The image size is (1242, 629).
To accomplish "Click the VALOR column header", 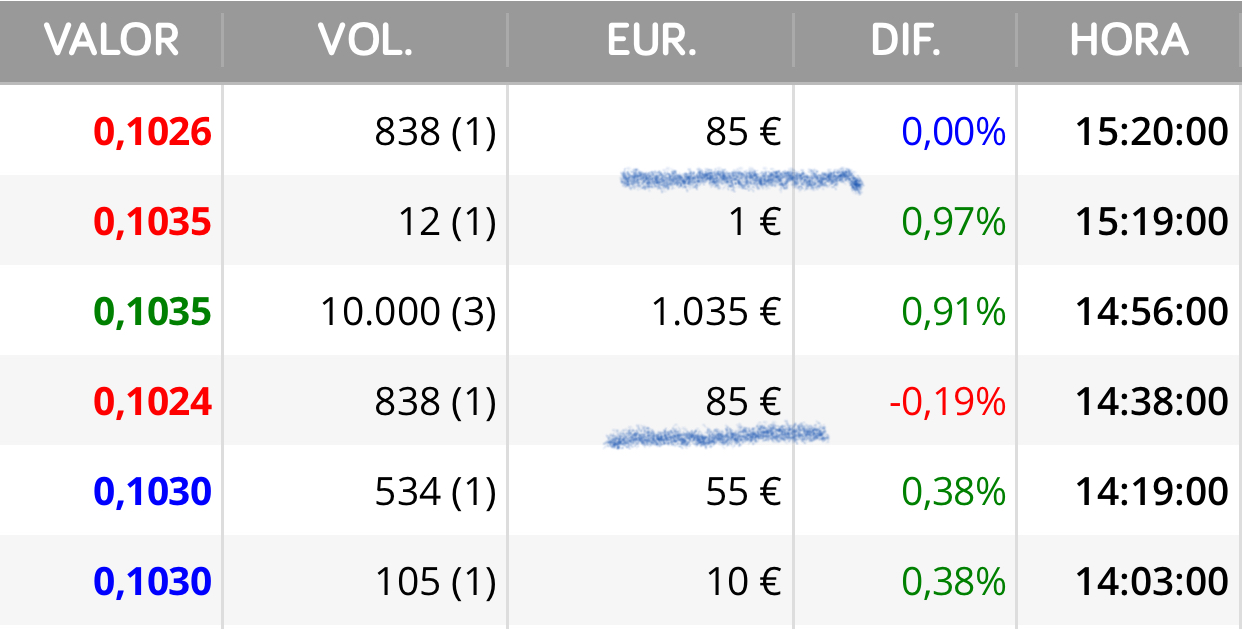I will pos(112,41).
